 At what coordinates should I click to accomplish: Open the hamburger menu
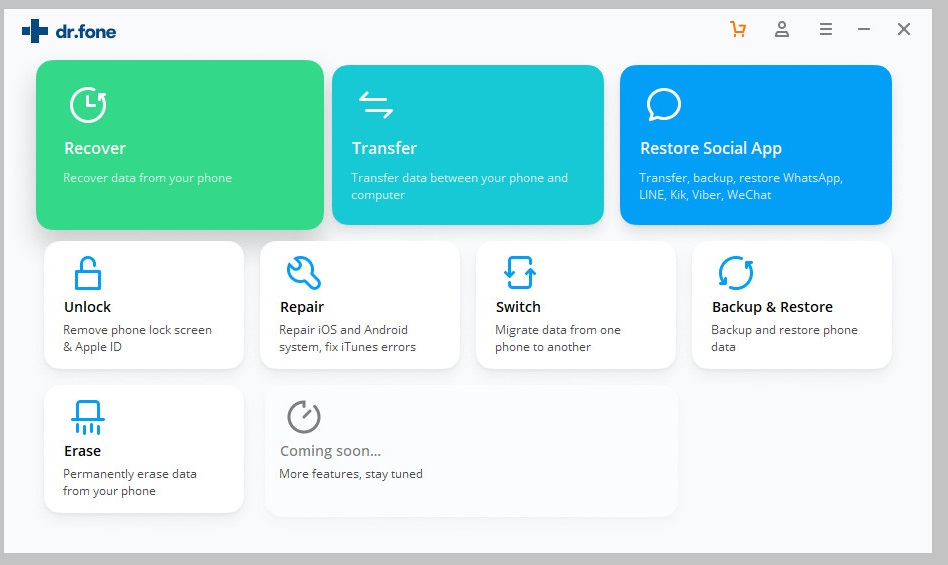coord(826,29)
